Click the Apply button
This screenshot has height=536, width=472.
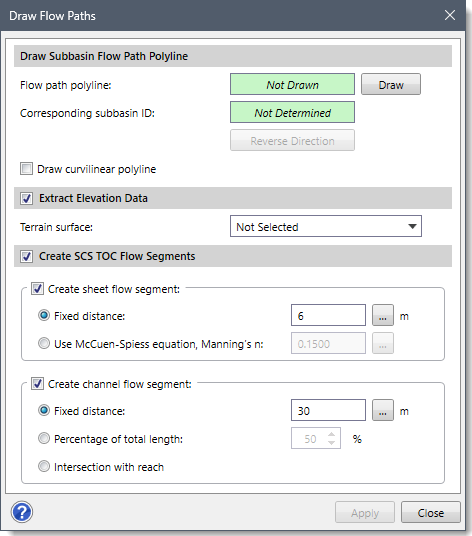point(365,512)
